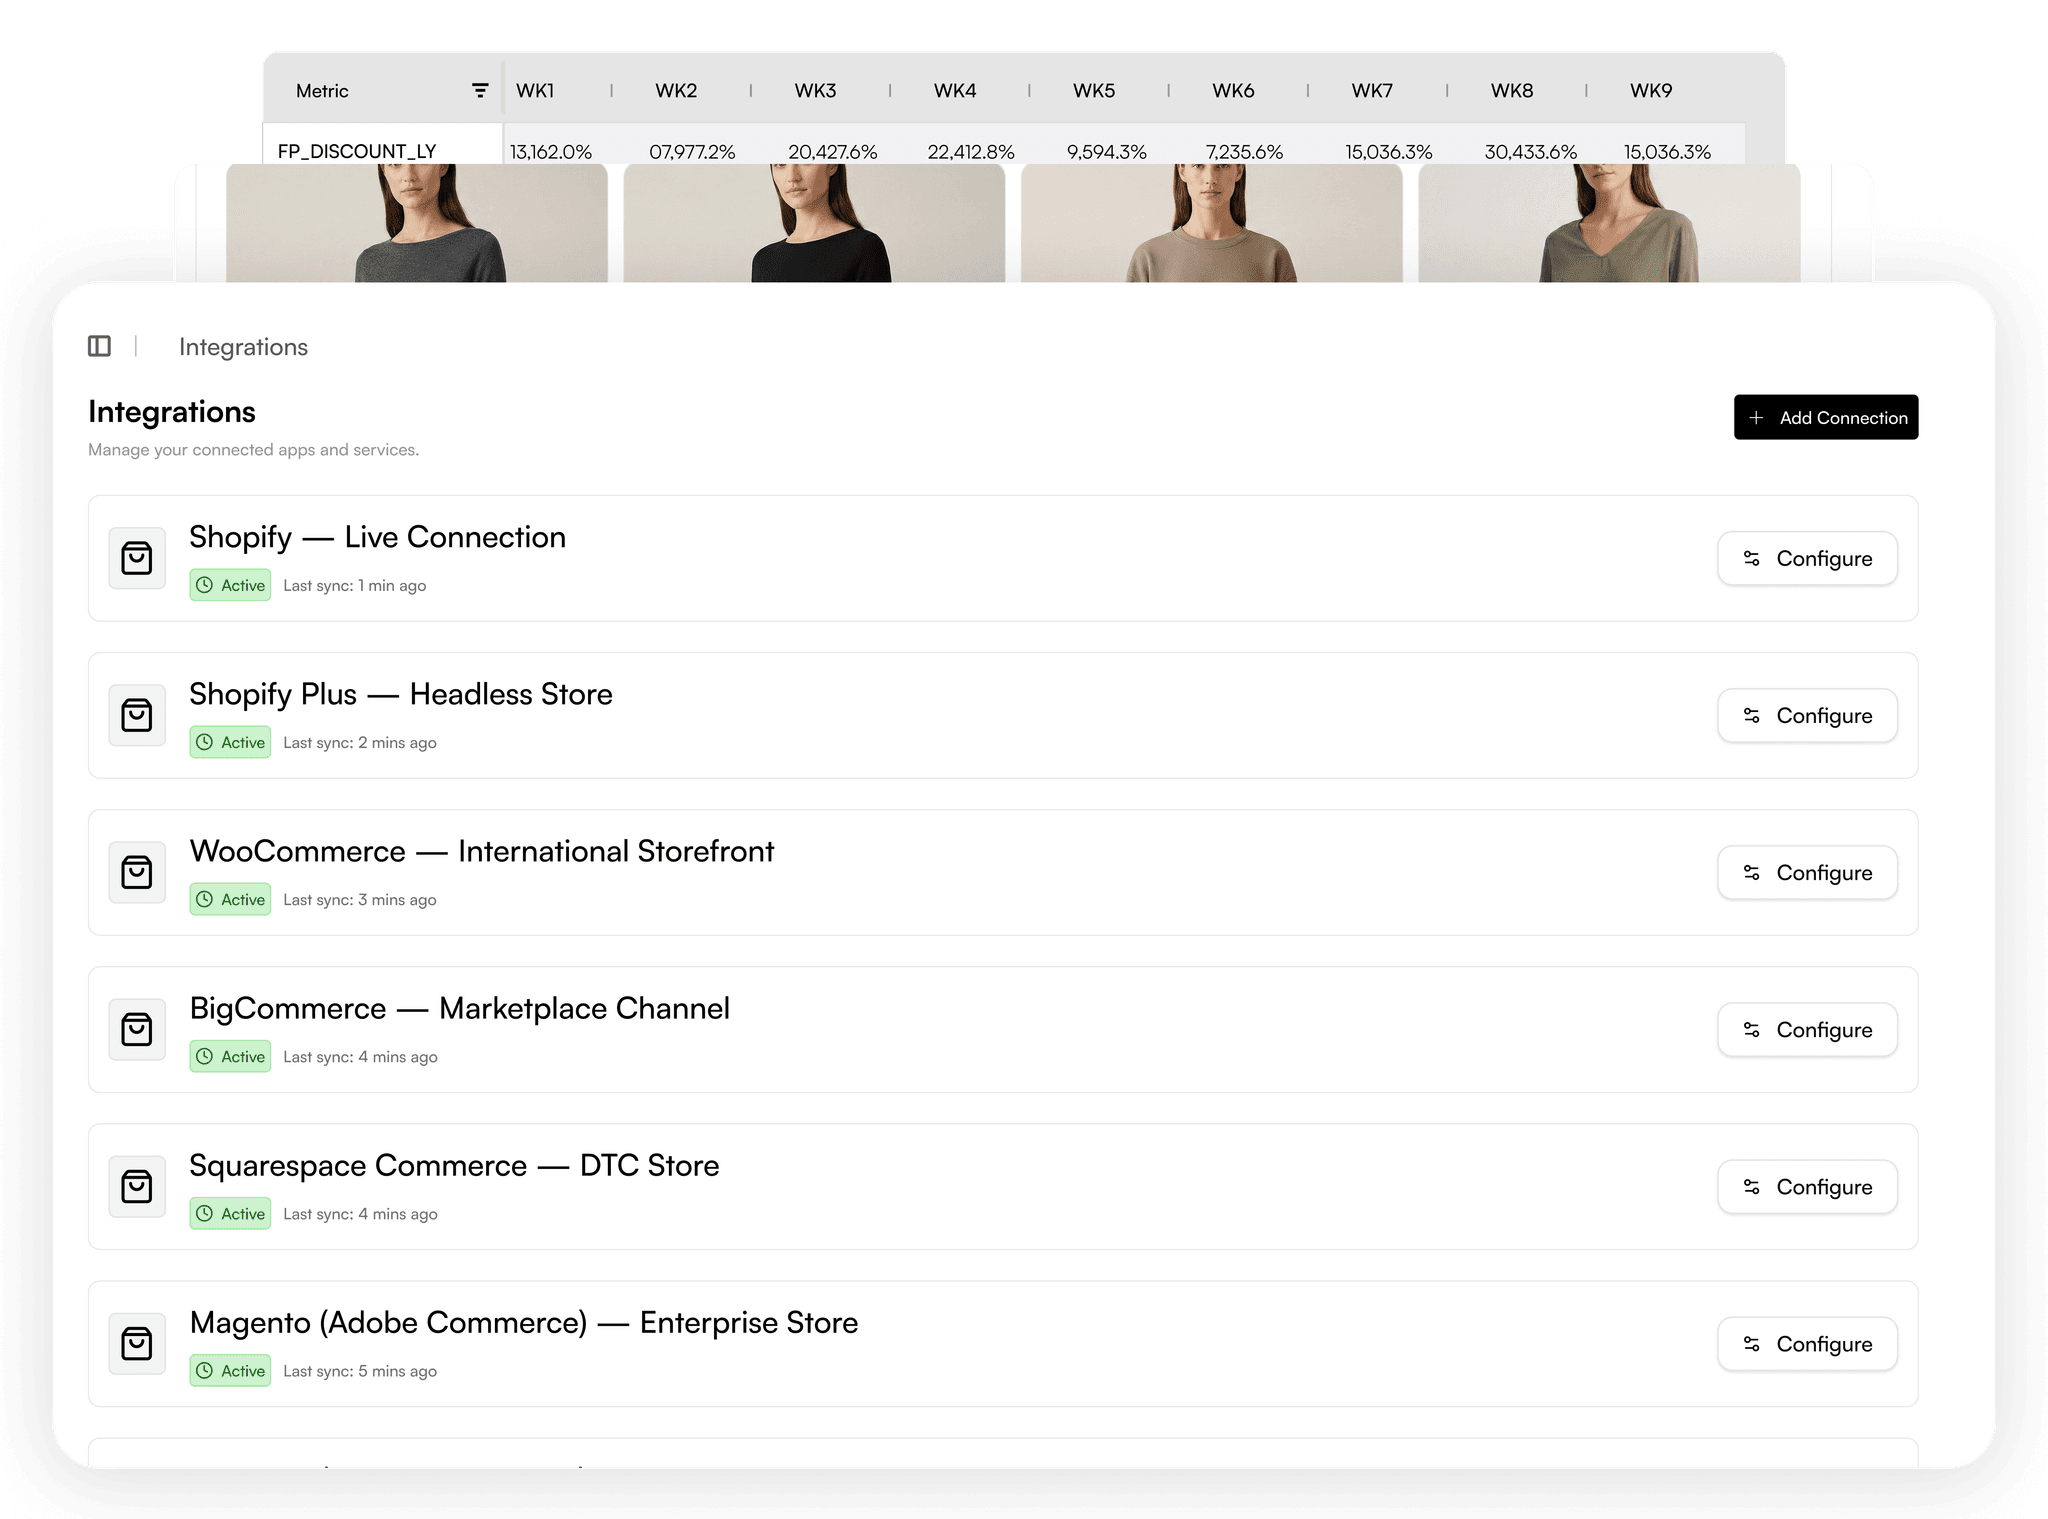Toggle the sidebar panel icon
This screenshot has width=2048, height=1519.
click(x=99, y=346)
